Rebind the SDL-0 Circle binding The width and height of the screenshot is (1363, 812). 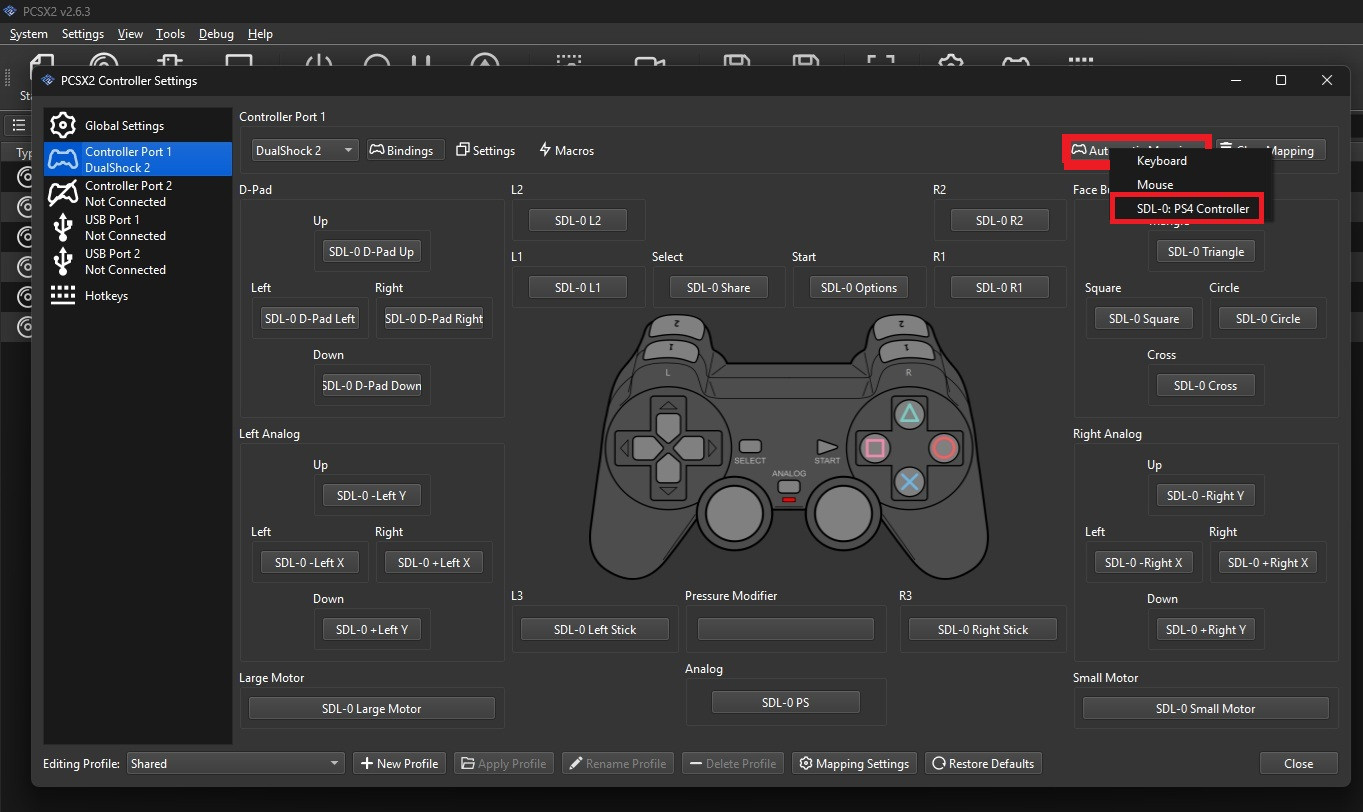[1268, 318]
